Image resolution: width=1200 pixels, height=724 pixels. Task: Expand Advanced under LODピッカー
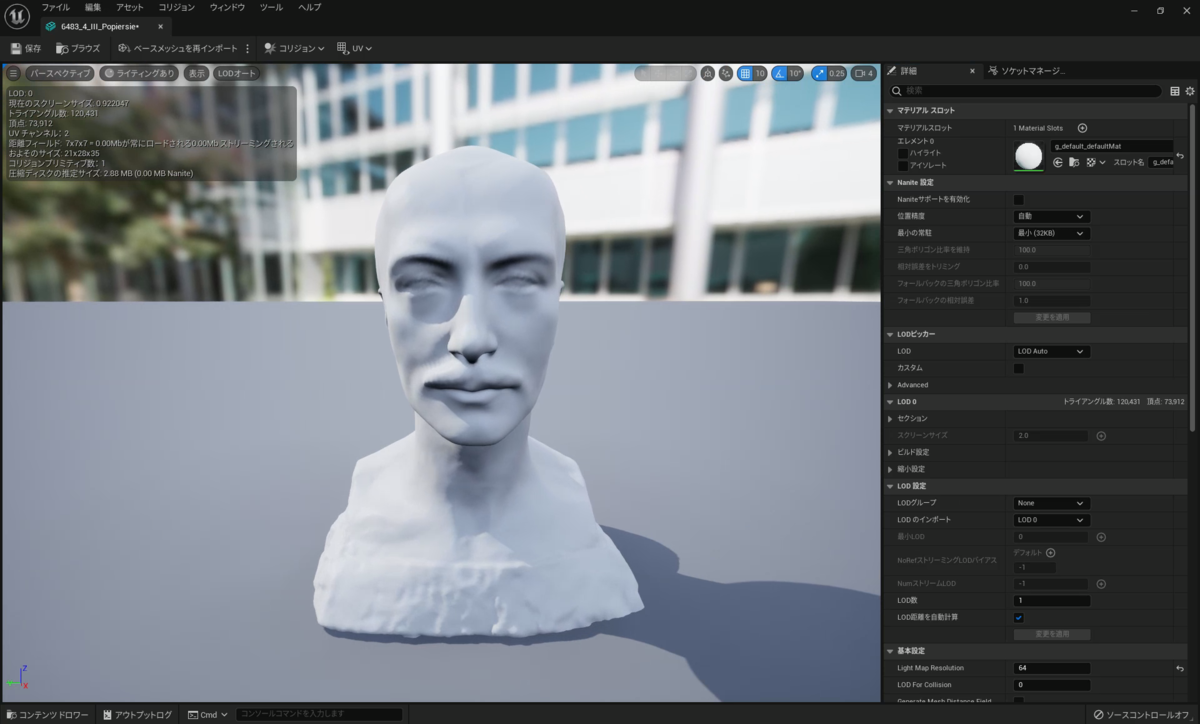point(890,385)
